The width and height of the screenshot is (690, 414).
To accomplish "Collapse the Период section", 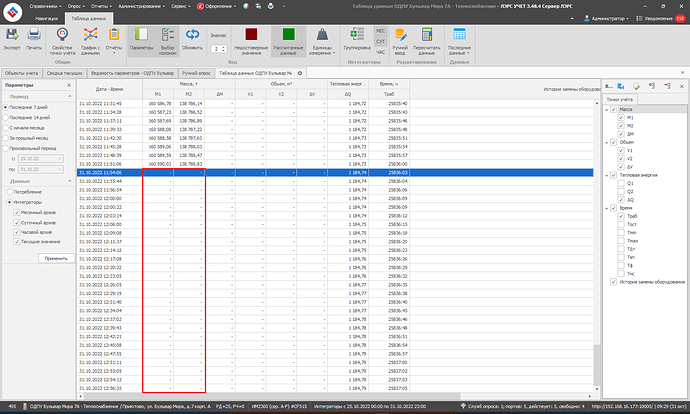I will point(70,96).
